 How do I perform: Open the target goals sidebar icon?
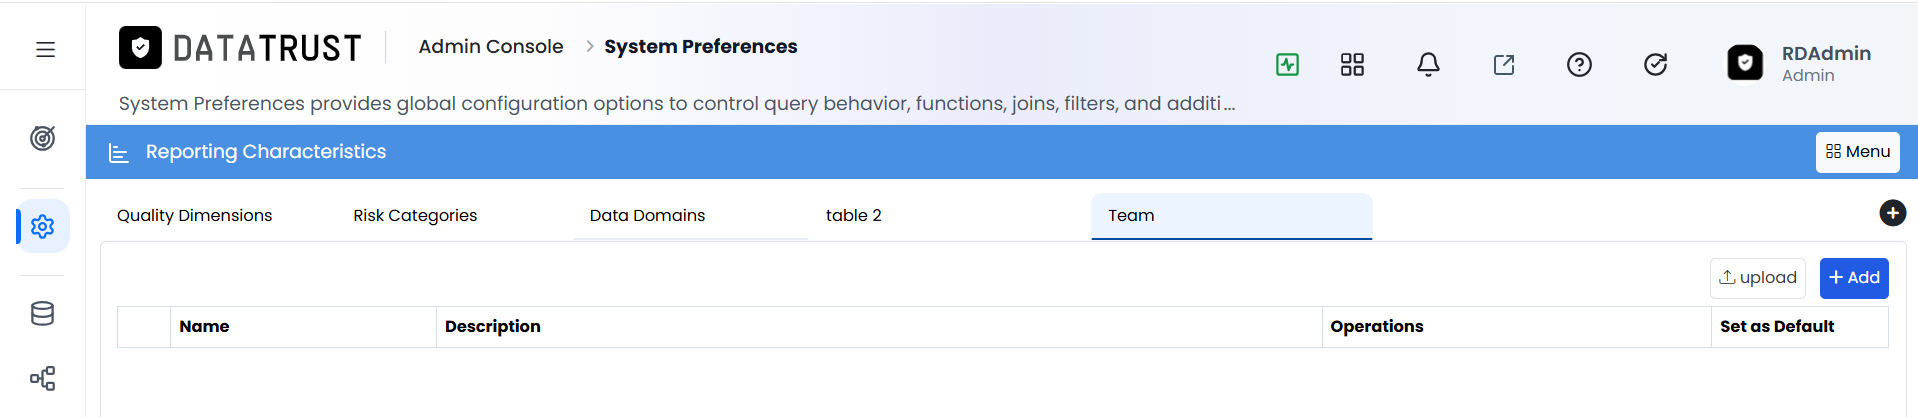[42, 138]
